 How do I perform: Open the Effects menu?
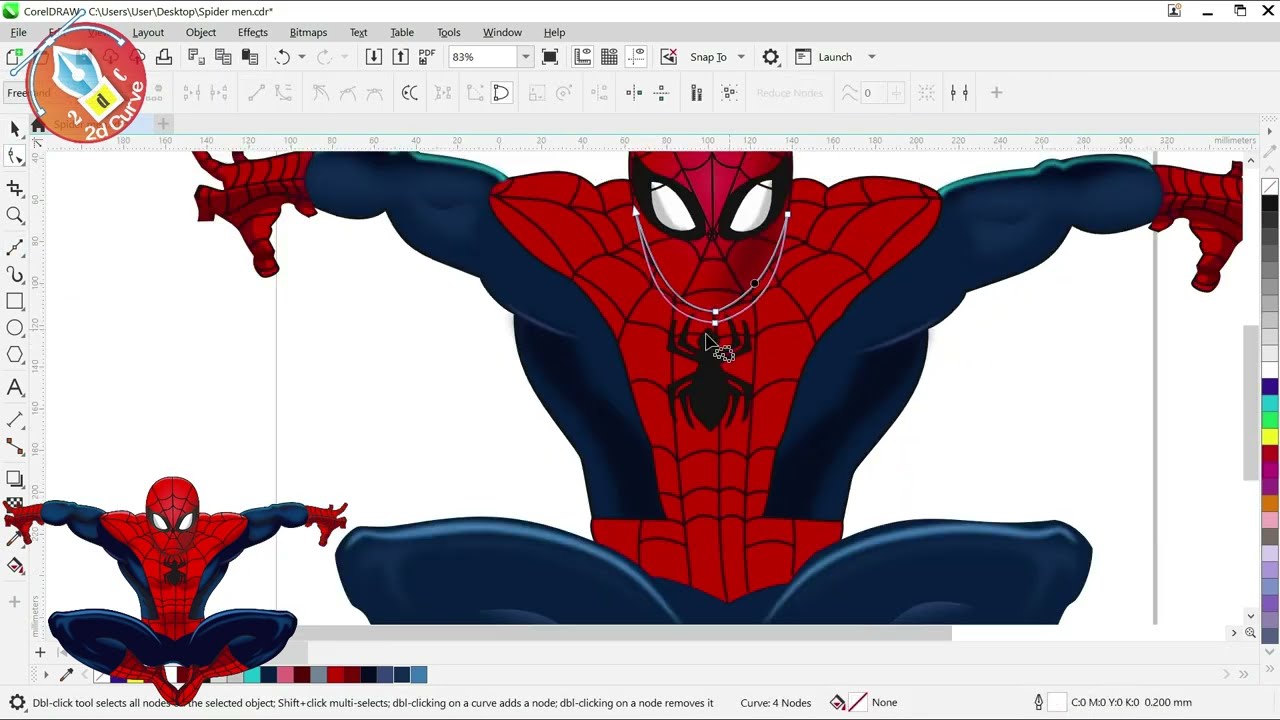(x=253, y=32)
